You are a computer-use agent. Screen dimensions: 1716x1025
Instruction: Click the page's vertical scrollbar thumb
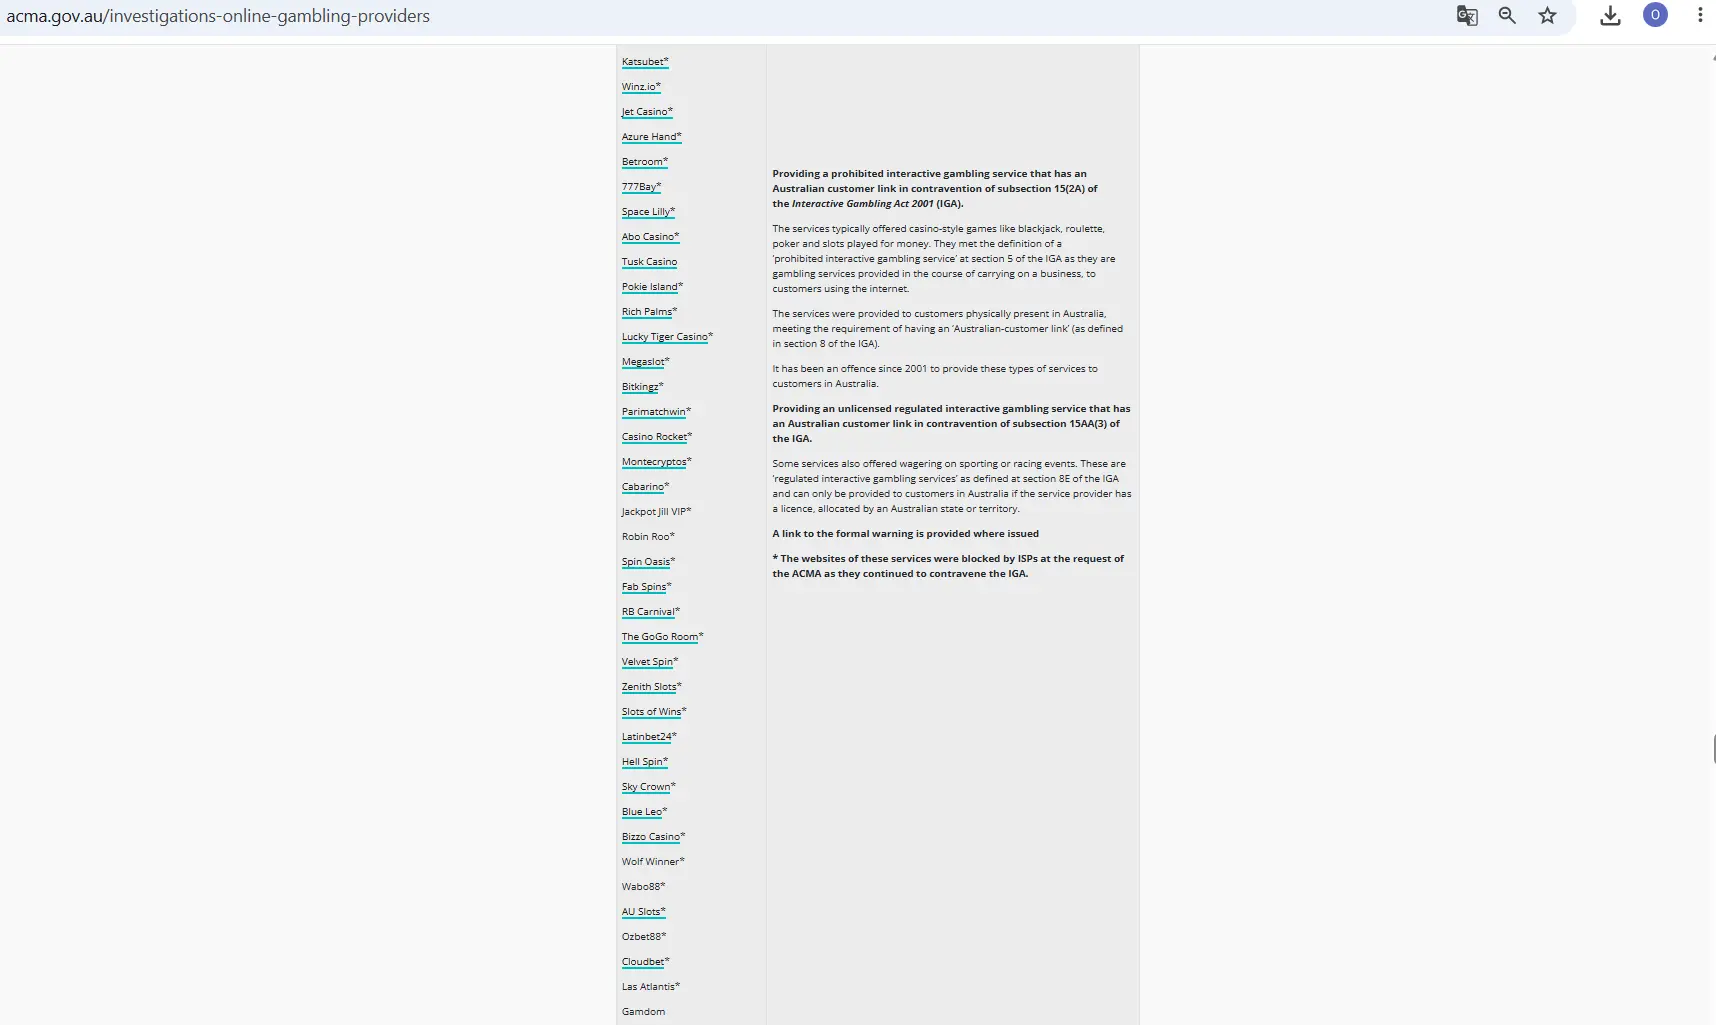click(1713, 749)
